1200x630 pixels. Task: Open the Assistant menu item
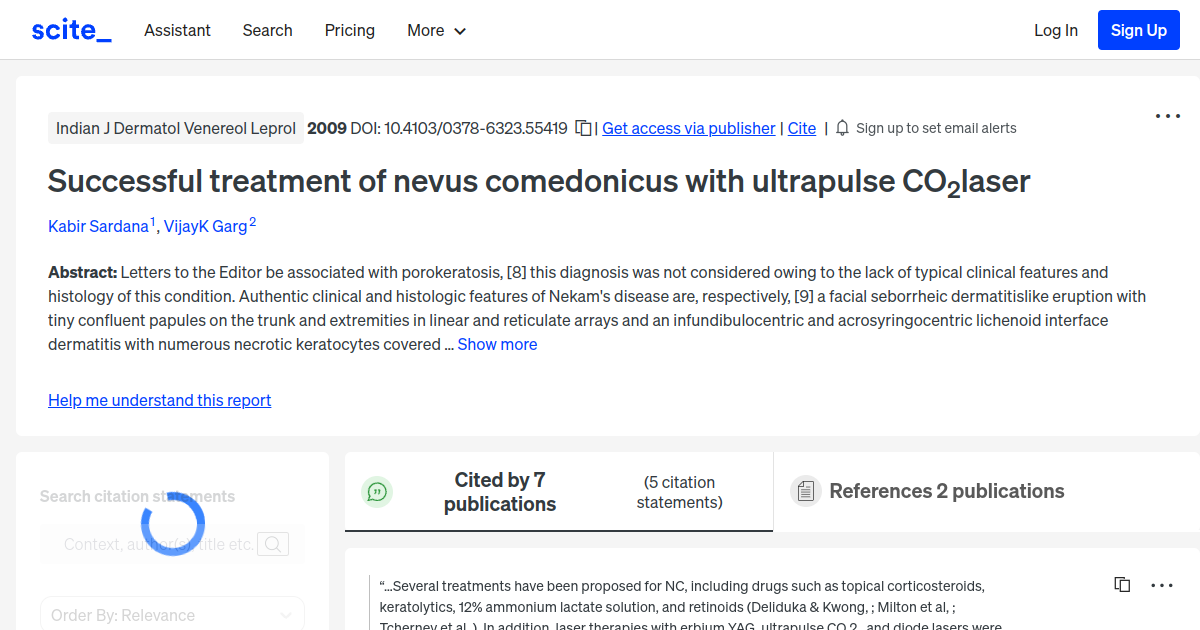tap(177, 30)
